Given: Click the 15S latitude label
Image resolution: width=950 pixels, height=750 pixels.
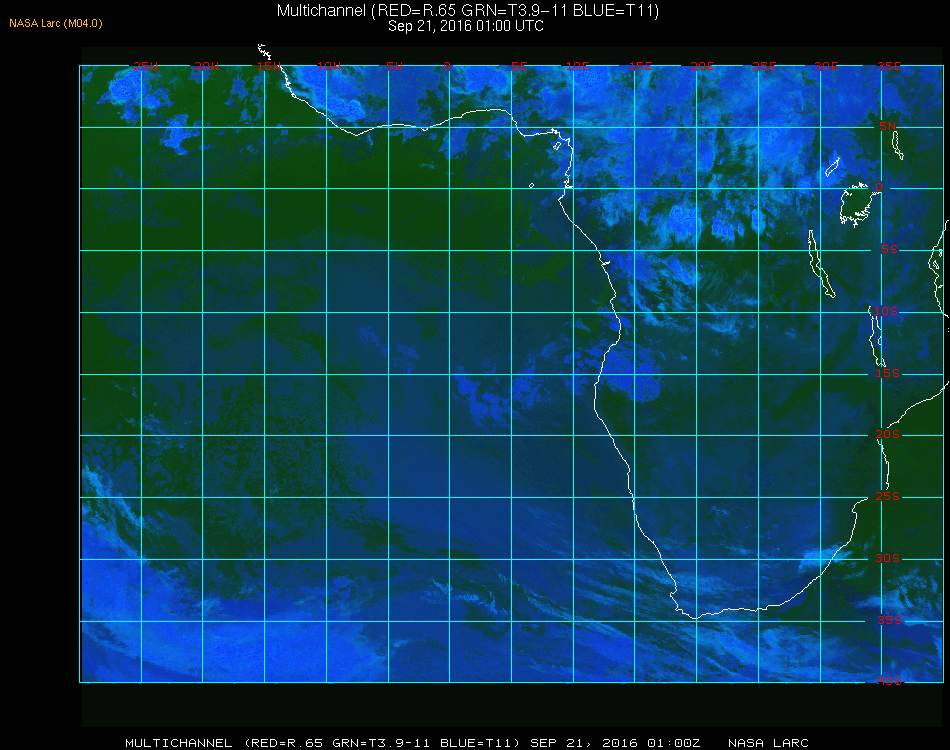Looking at the screenshot, I should [888, 373].
